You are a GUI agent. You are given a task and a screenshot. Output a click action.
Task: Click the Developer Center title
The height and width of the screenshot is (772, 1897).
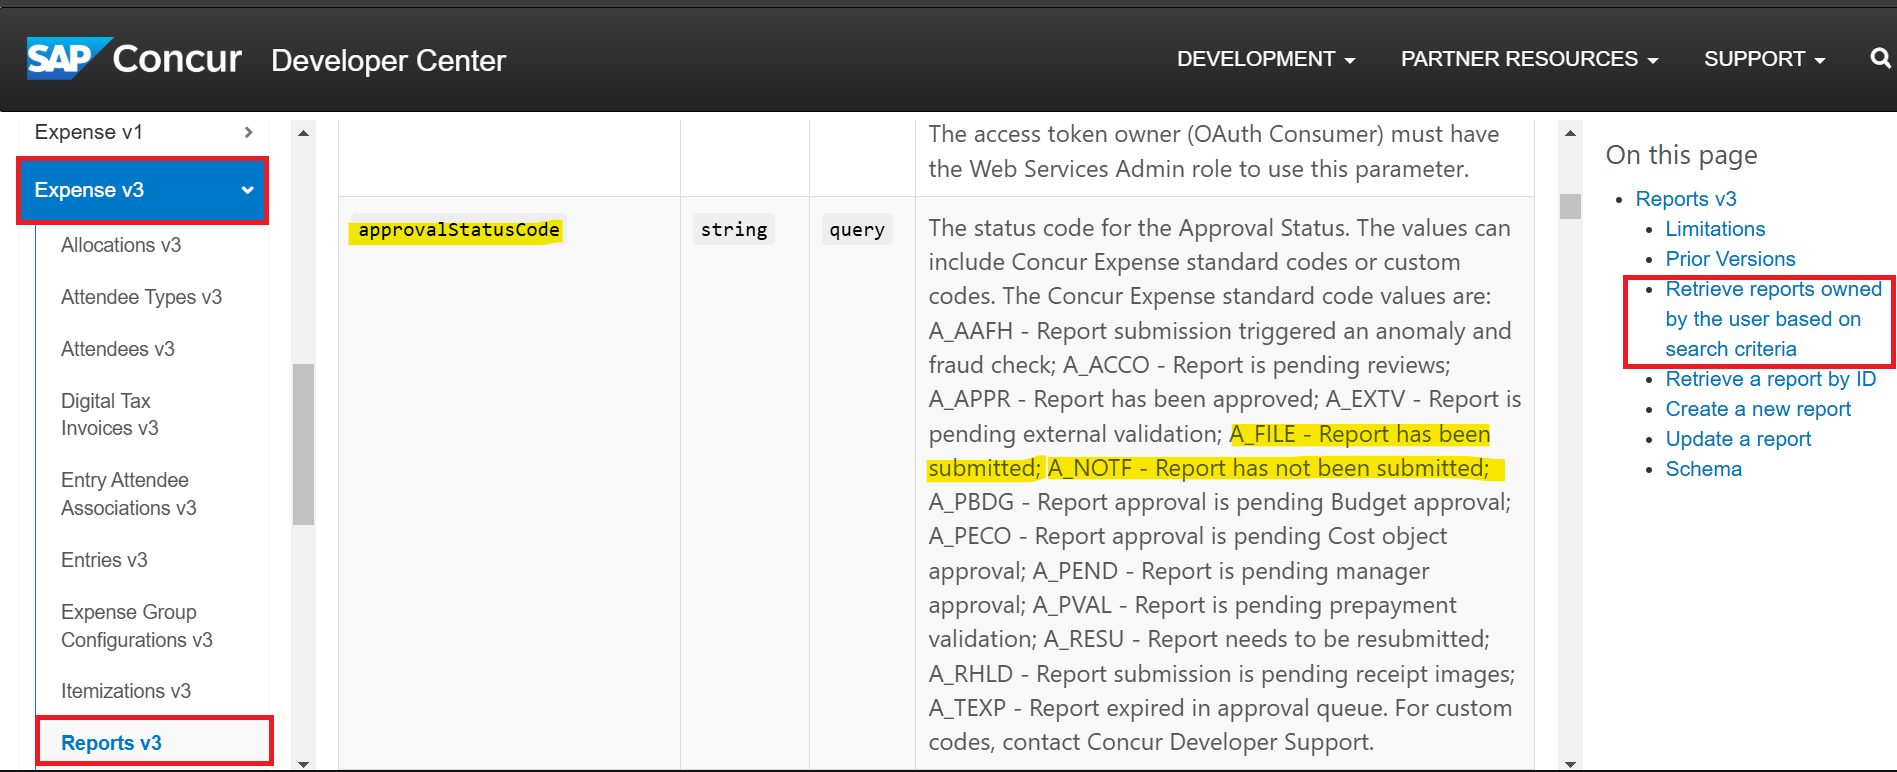(388, 61)
